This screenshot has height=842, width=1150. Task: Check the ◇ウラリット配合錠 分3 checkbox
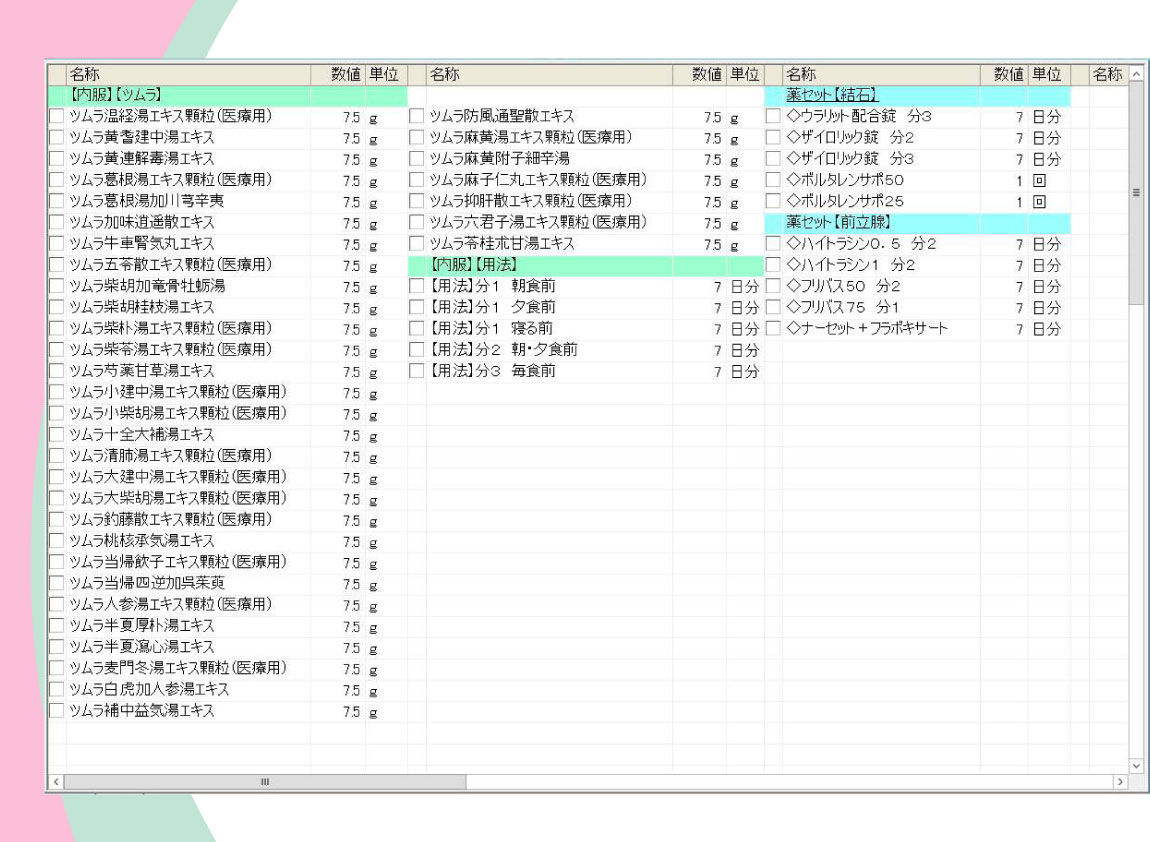click(773, 117)
